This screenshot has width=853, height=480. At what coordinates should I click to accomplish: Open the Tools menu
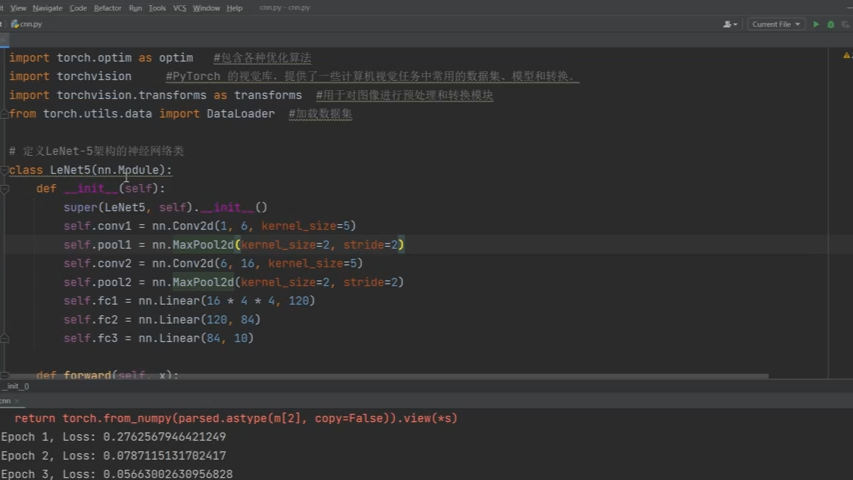(157, 8)
